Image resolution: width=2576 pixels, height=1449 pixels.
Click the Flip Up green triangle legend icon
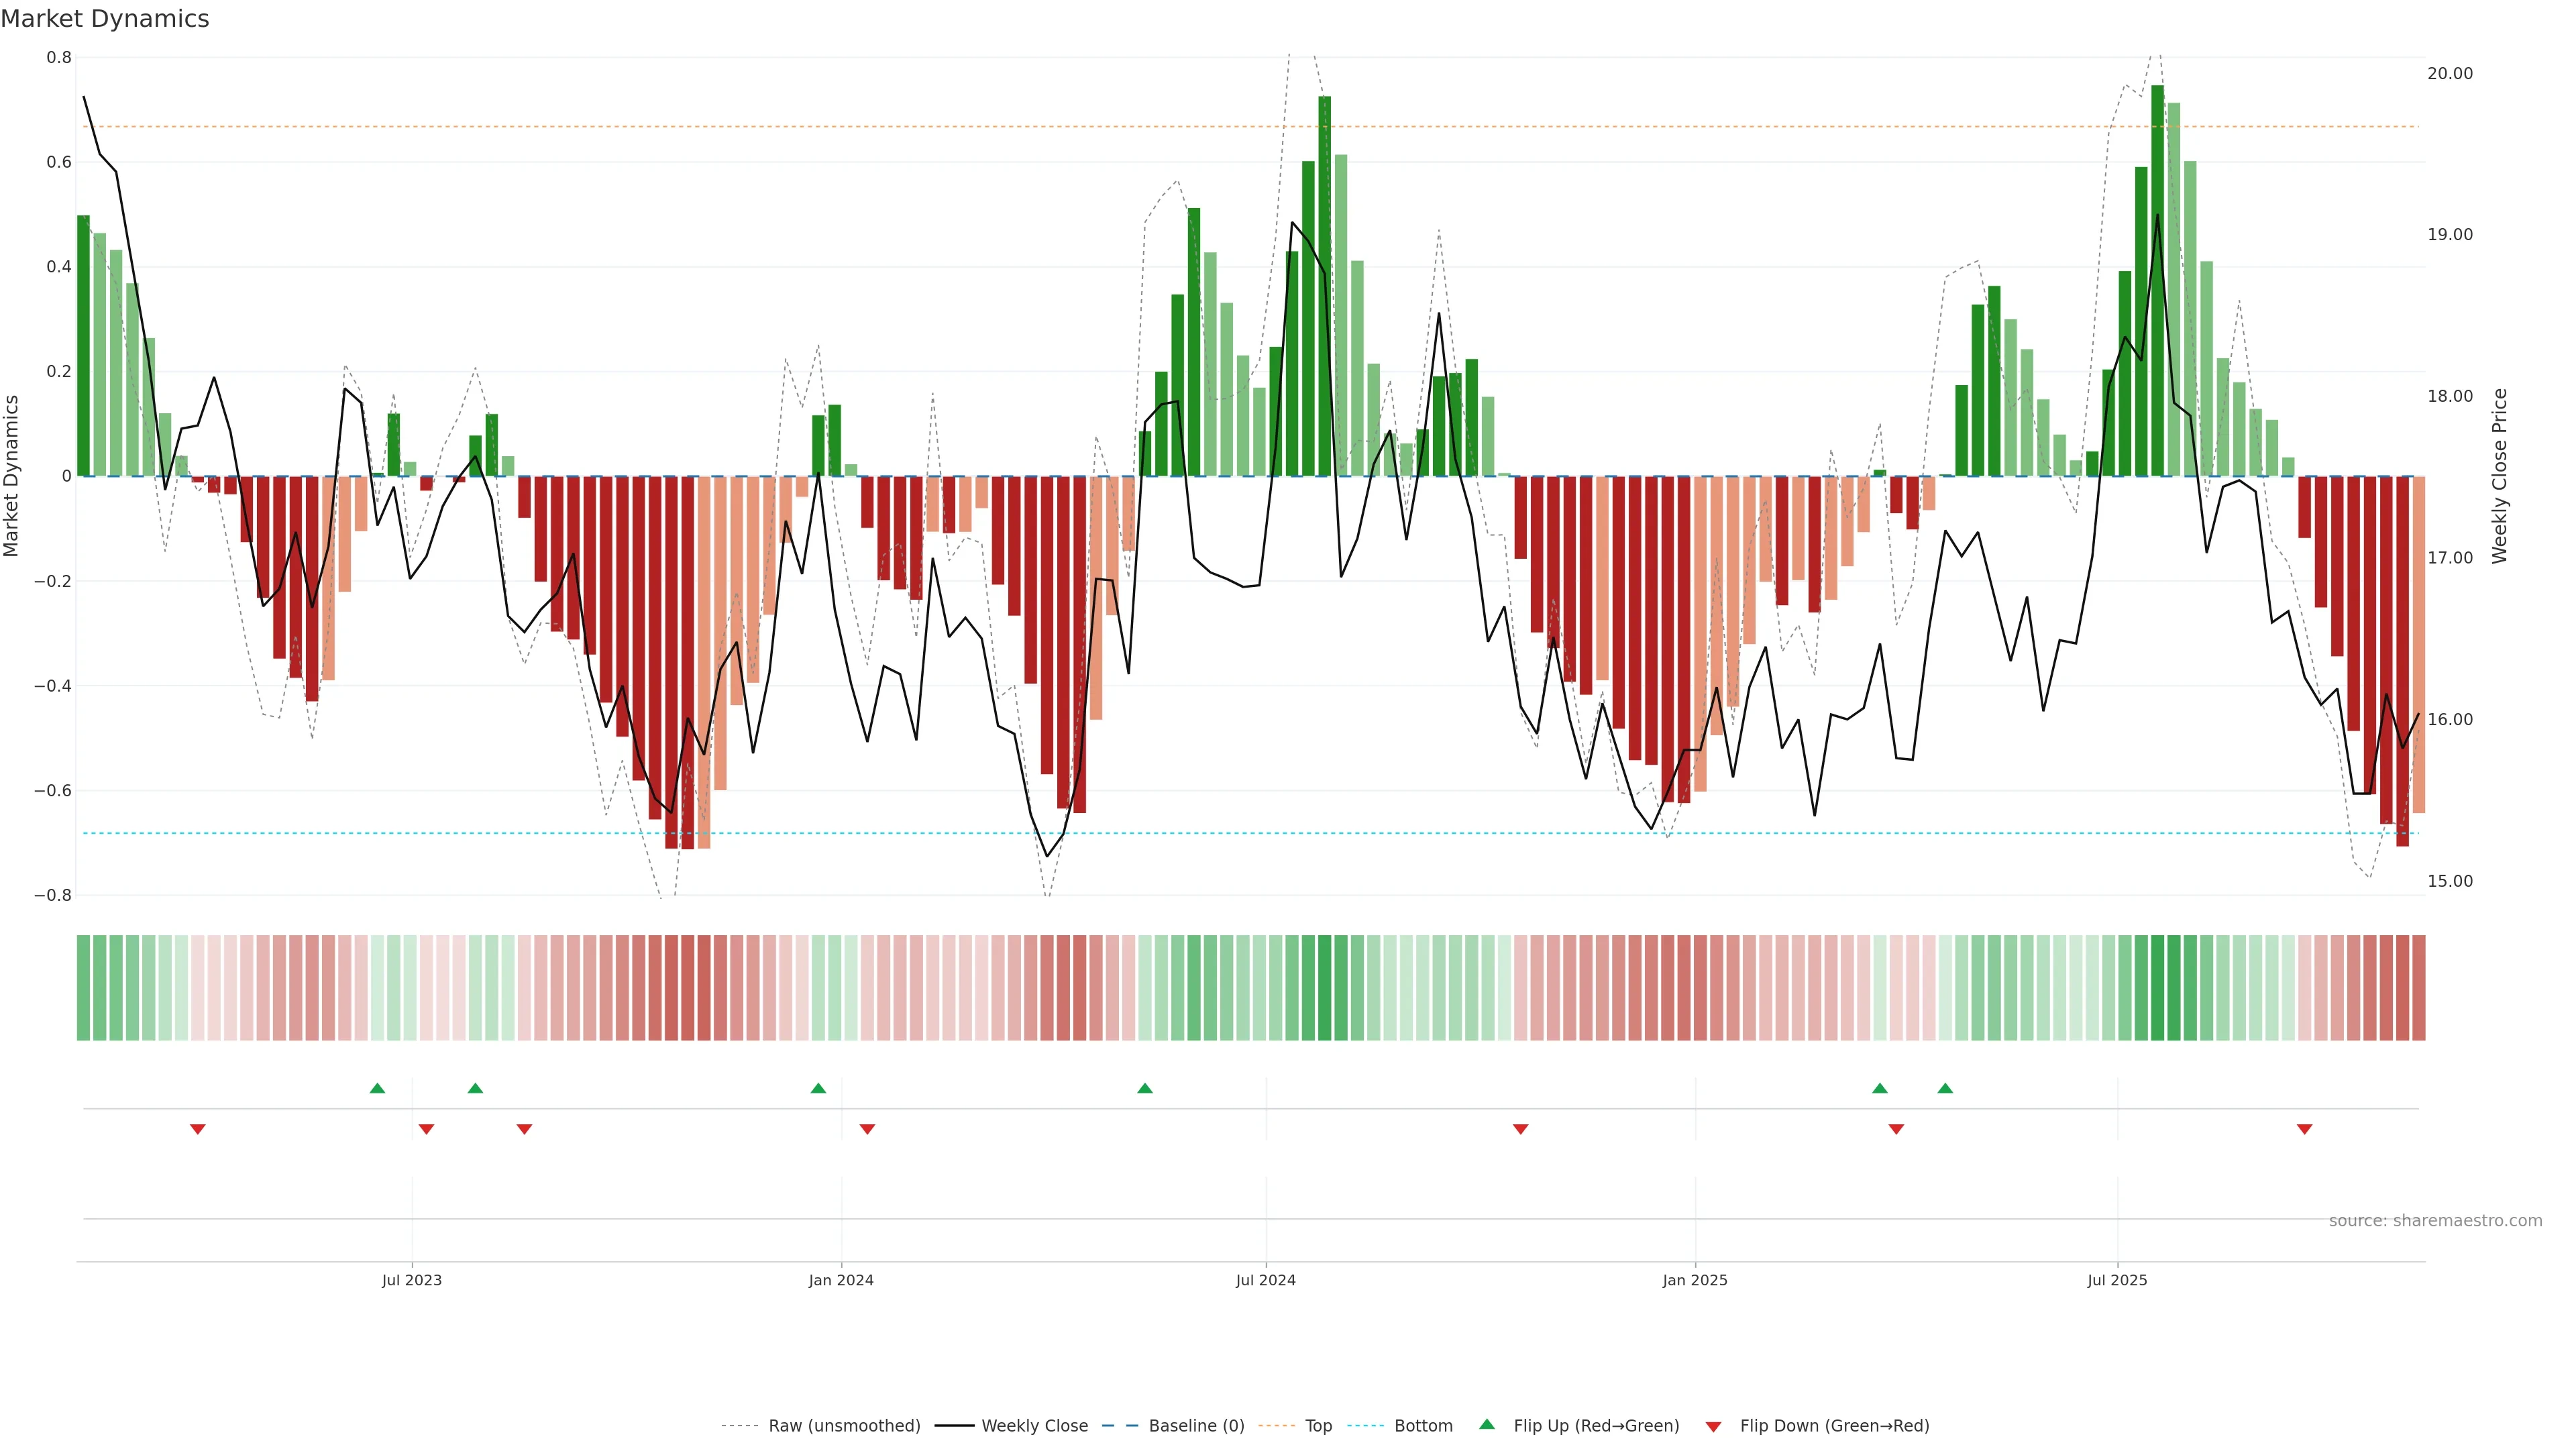pos(1487,1424)
